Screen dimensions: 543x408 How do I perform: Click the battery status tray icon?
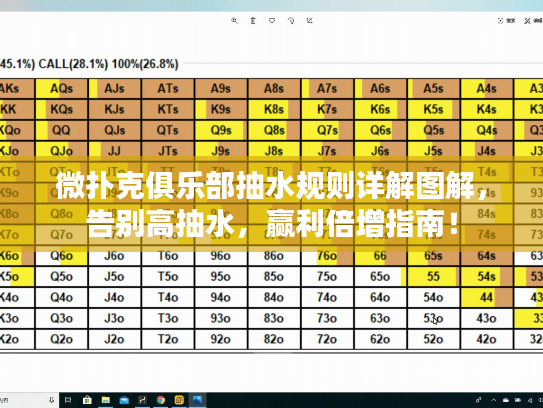(518, 400)
